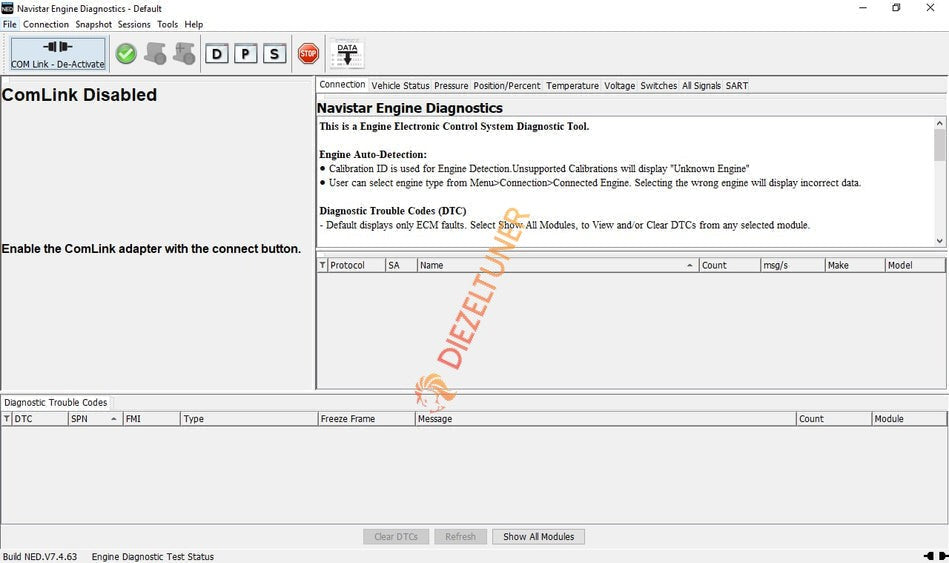949x563 pixels.
Task: Click the Show All Modules button
Action: pyautogui.click(x=538, y=536)
